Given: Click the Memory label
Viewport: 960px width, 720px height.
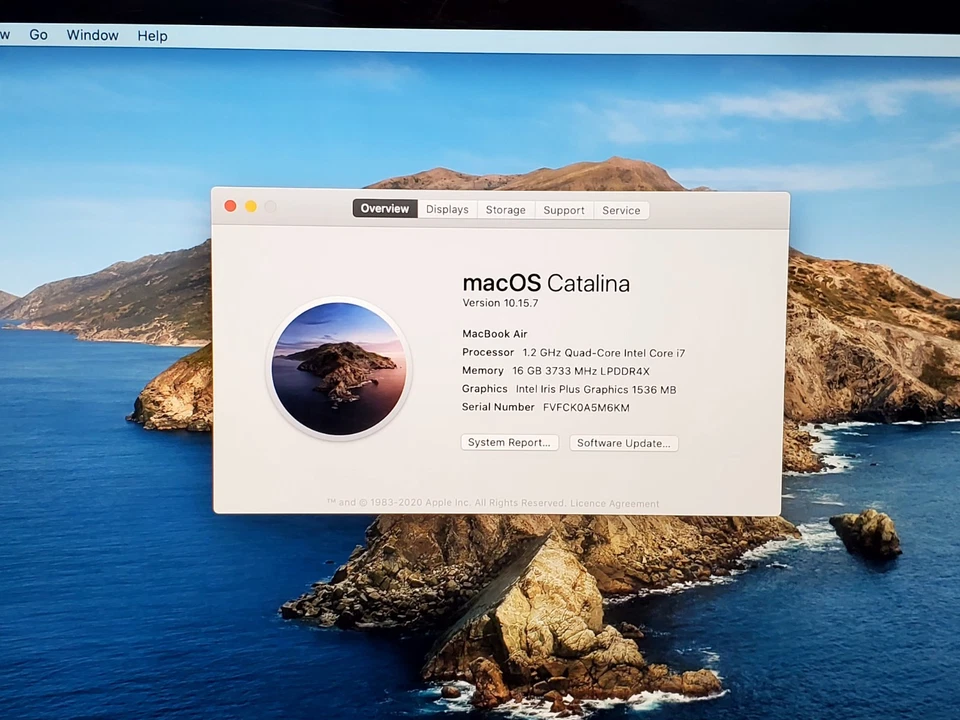Looking at the screenshot, I should (482, 371).
